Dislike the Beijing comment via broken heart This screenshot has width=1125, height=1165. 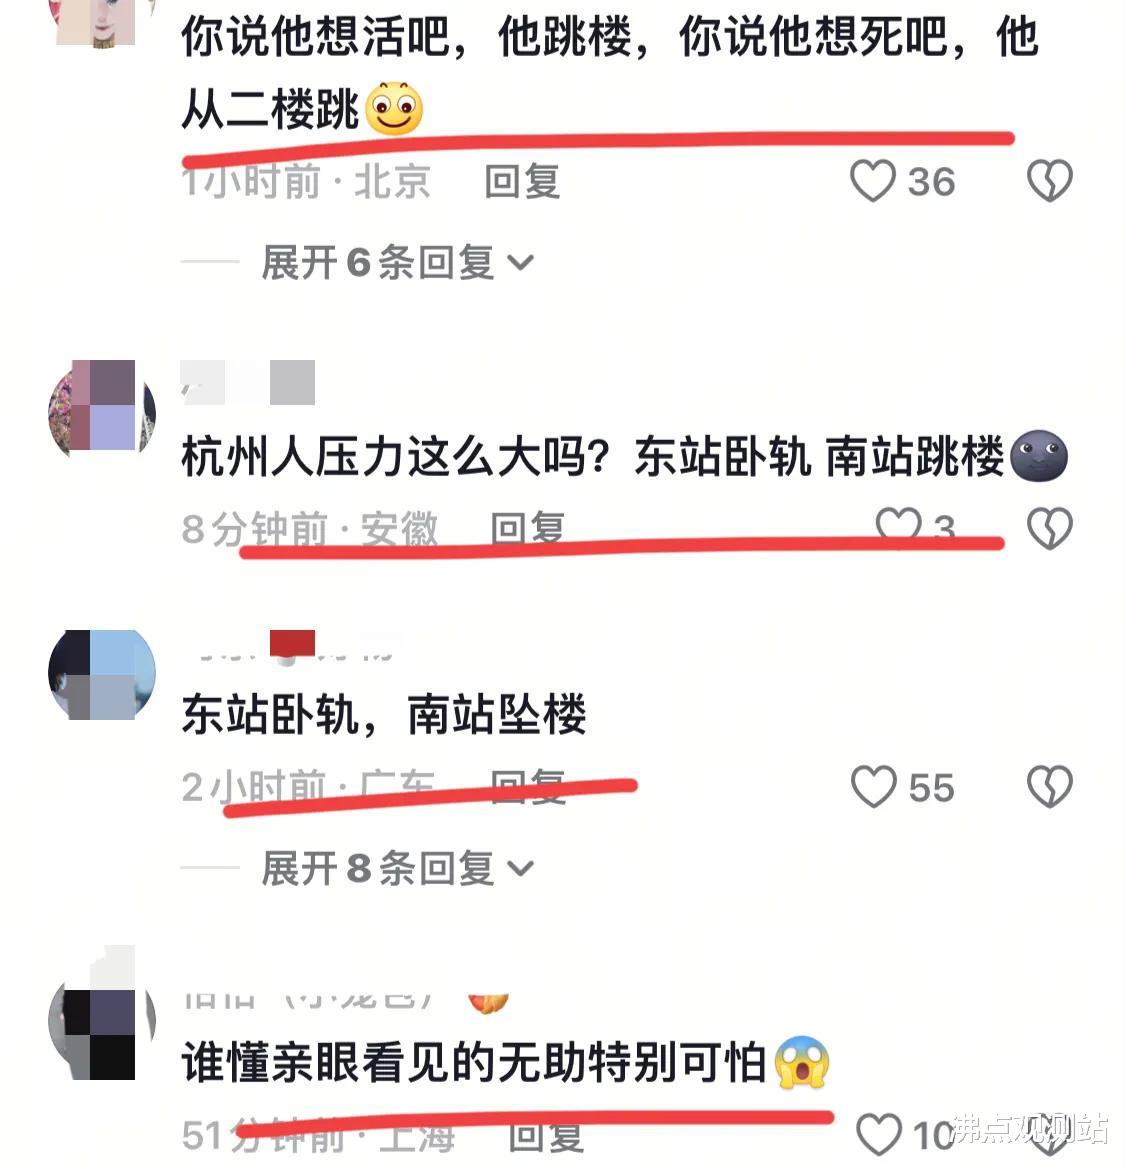pos(1049,181)
